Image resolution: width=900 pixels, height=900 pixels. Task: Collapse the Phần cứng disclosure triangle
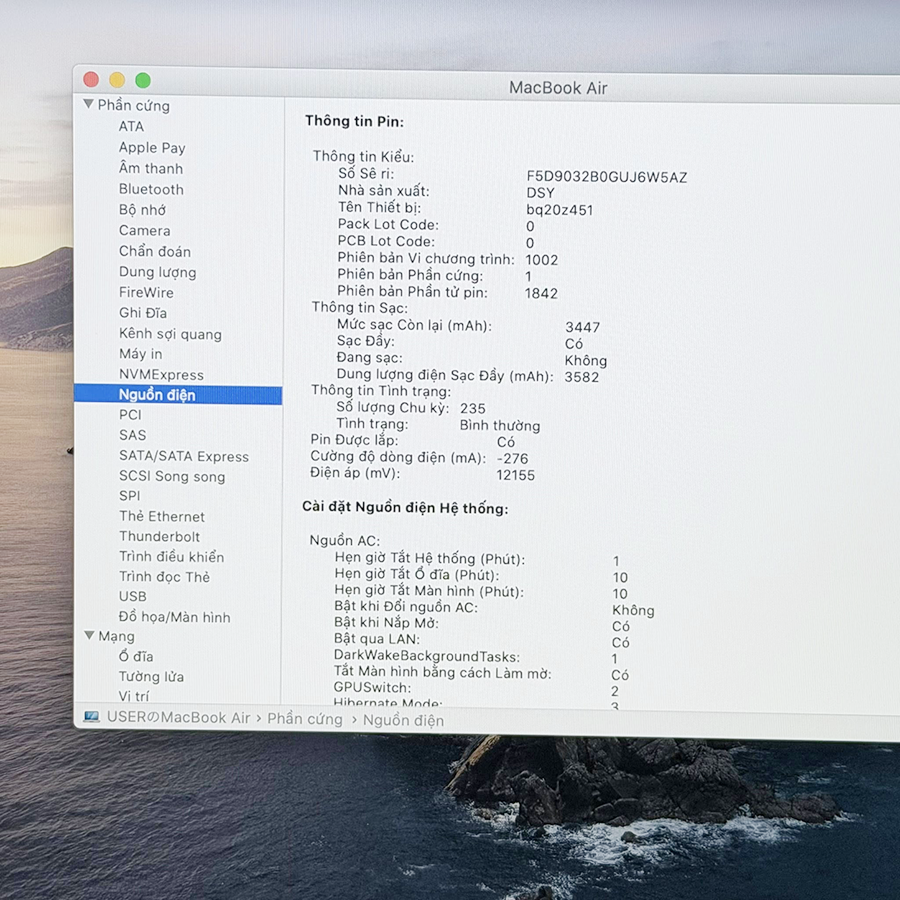coord(89,105)
